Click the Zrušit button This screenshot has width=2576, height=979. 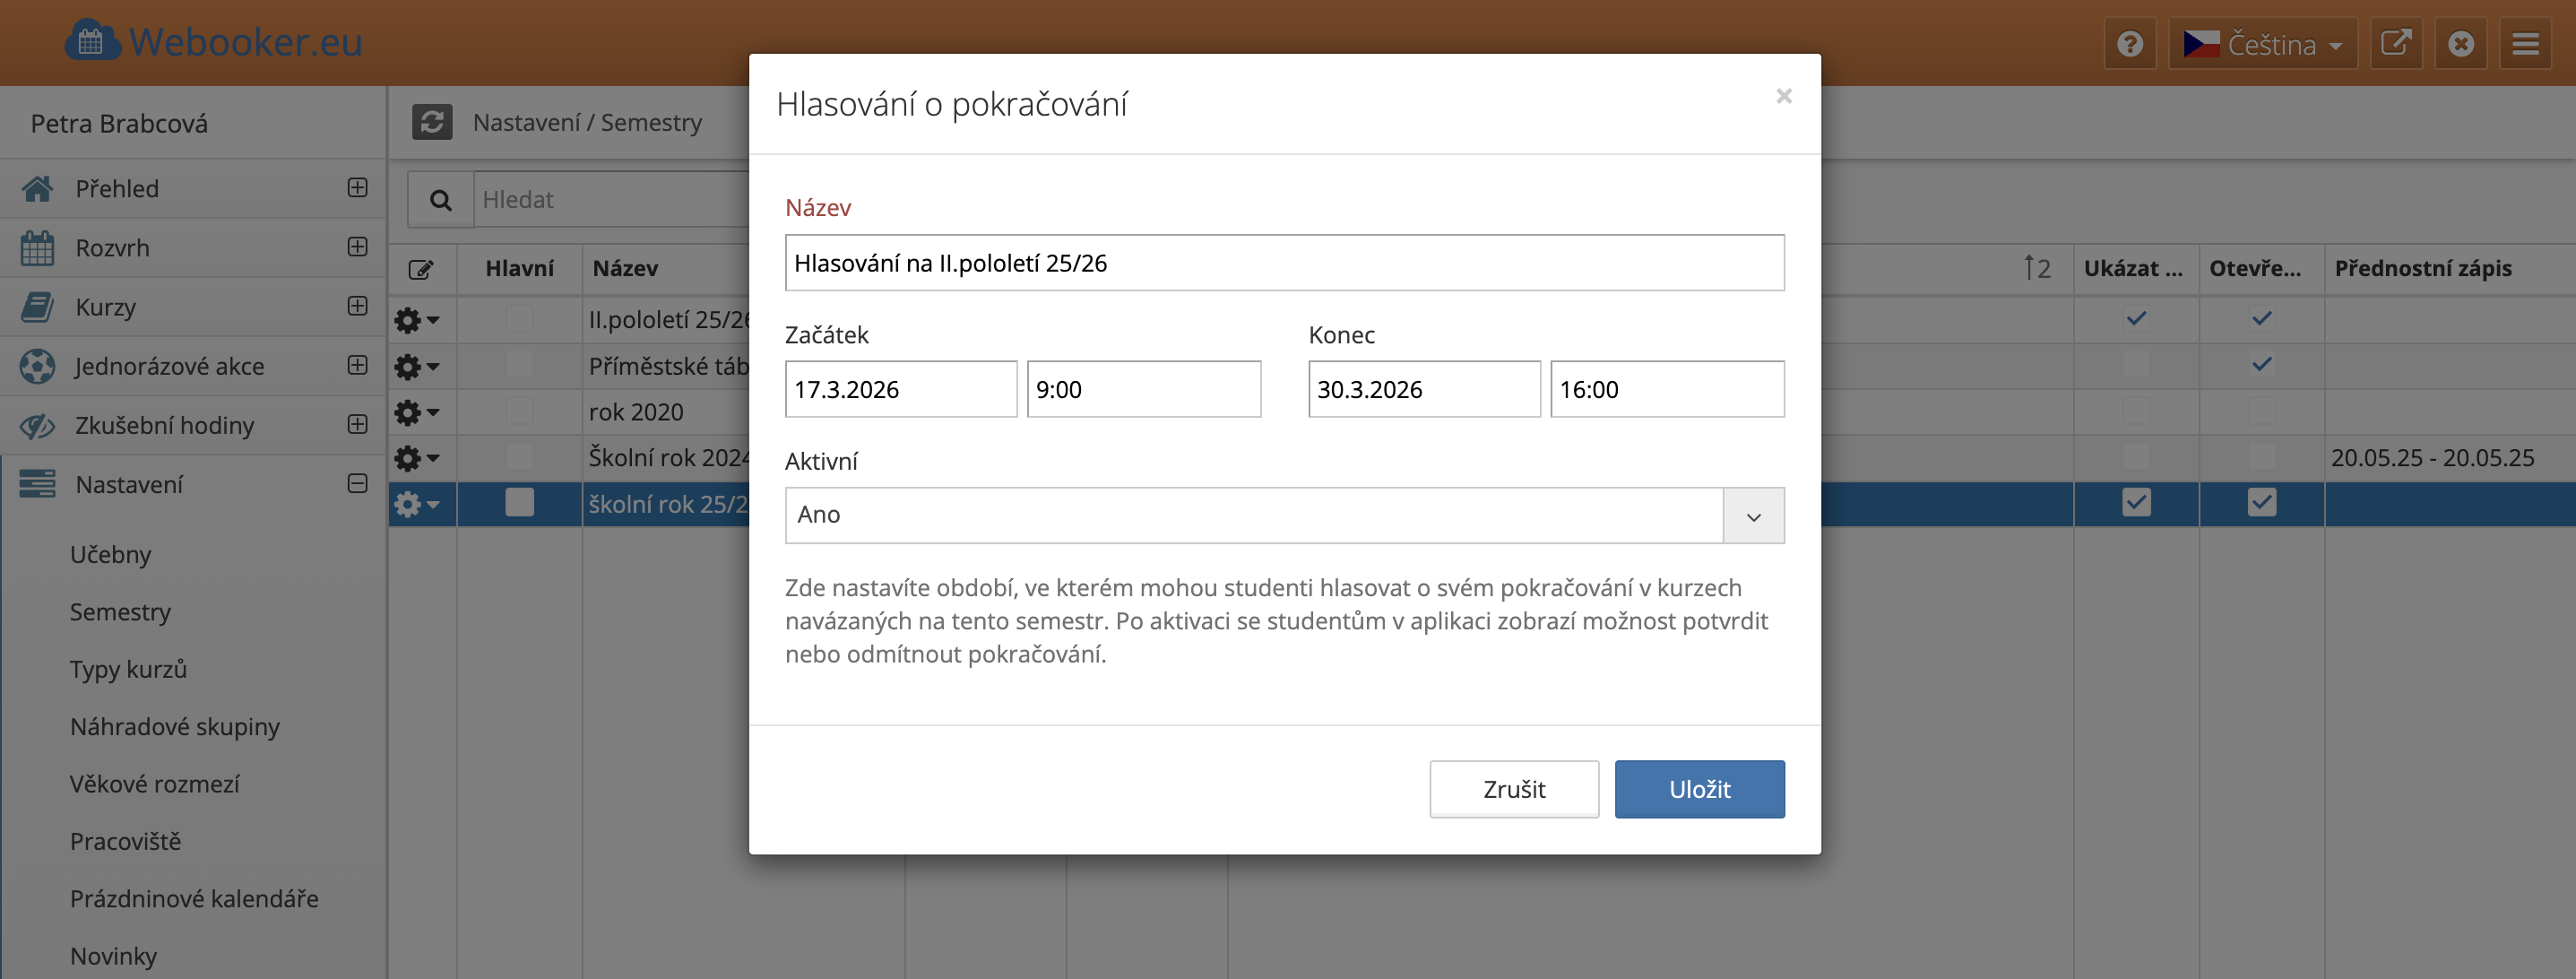(1513, 789)
